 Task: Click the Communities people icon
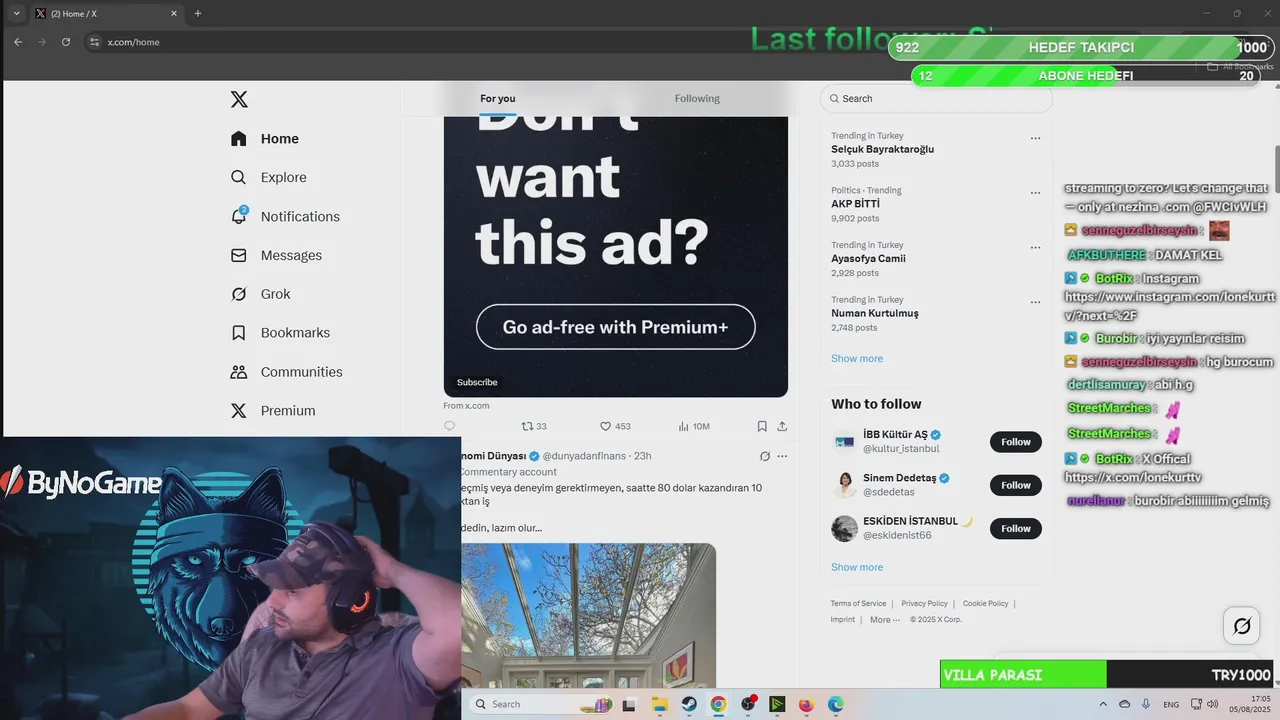coord(238,372)
